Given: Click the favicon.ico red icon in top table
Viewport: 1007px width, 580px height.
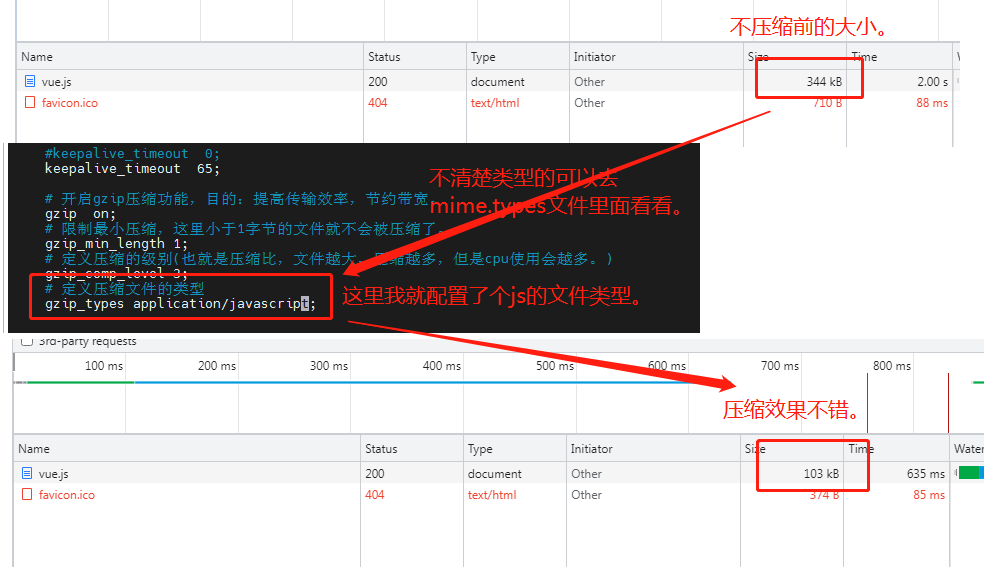Looking at the screenshot, I should 30,102.
